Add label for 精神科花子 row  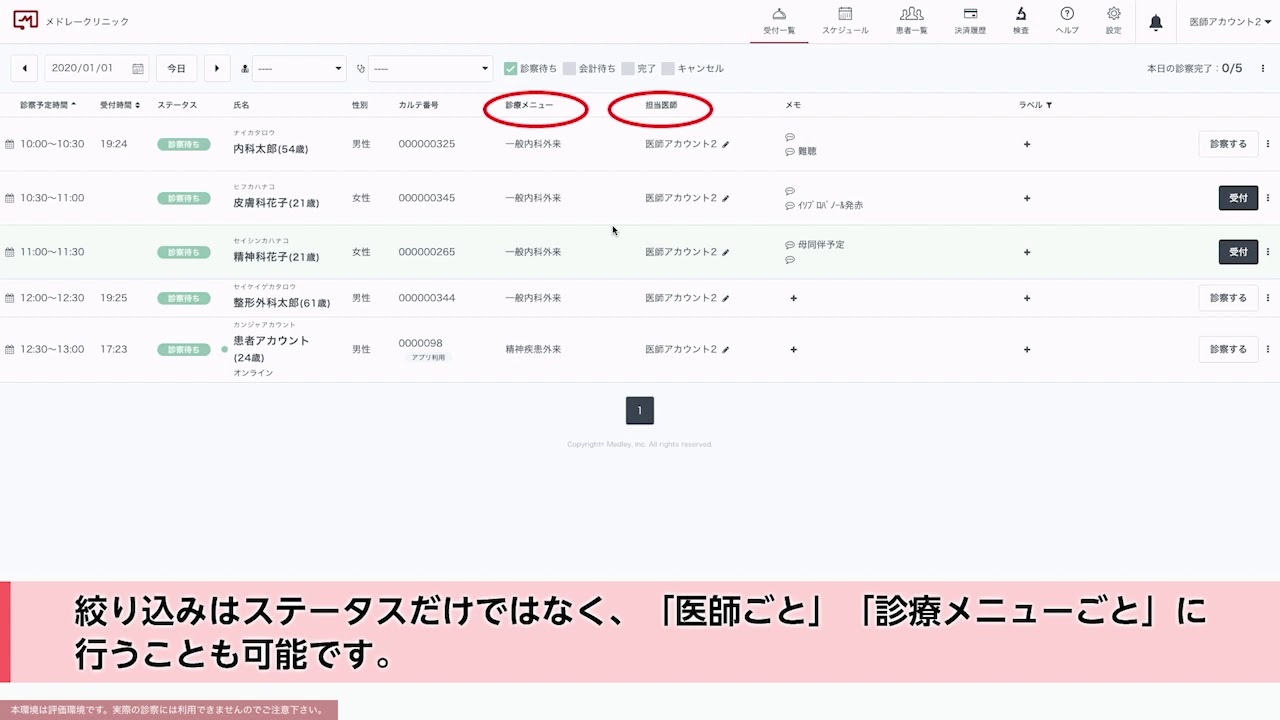pos(1027,252)
